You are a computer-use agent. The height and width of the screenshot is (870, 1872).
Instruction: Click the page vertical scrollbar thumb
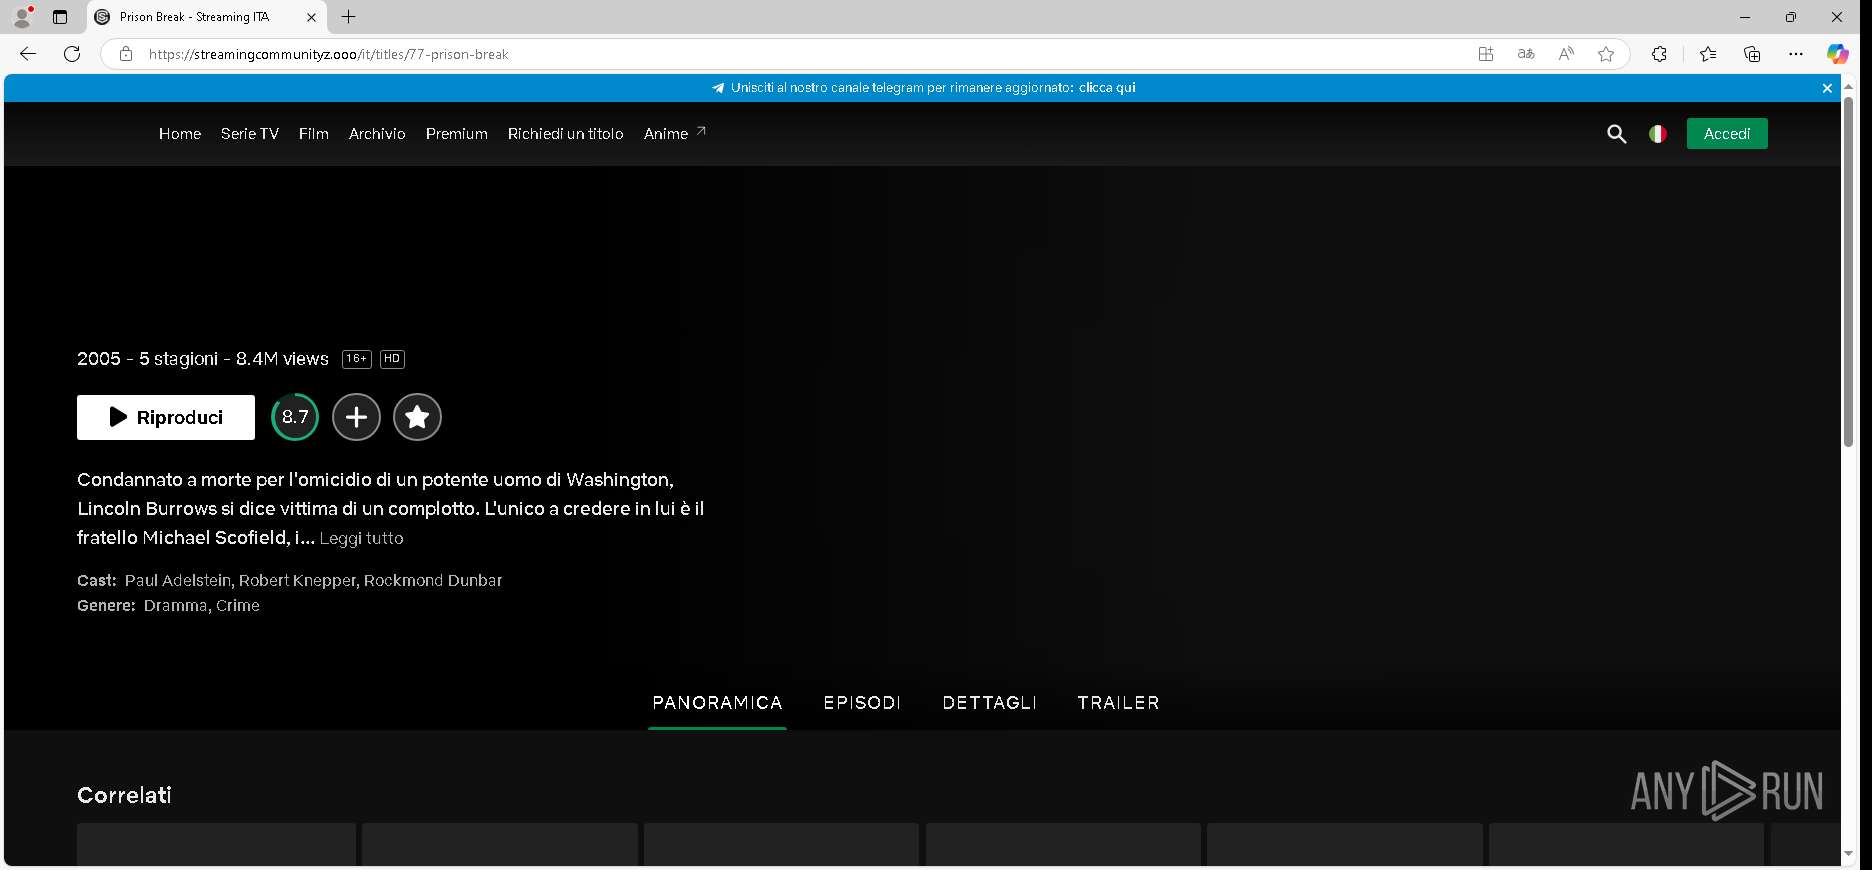(x=1849, y=270)
